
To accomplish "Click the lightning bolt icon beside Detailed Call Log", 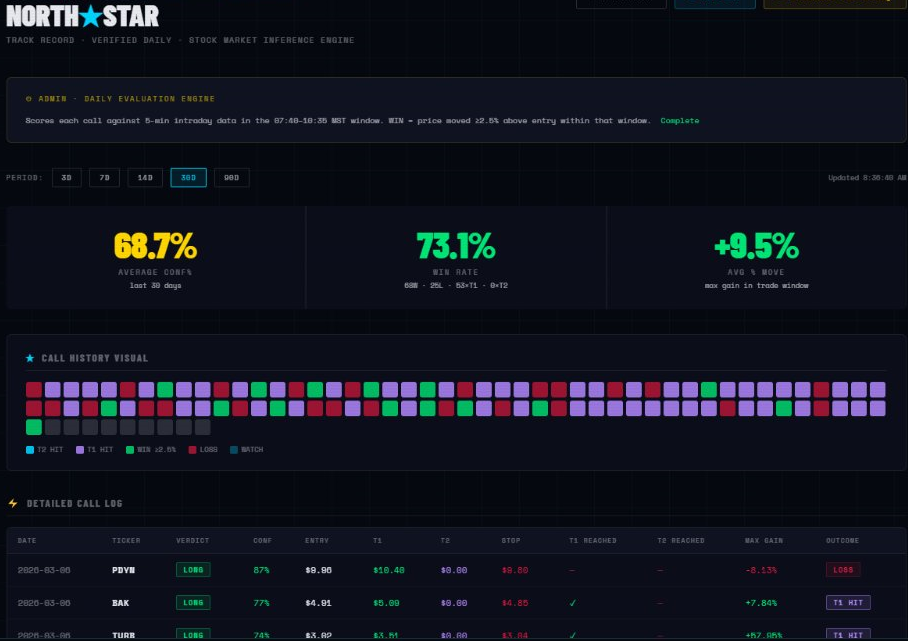I will coord(13,503).
